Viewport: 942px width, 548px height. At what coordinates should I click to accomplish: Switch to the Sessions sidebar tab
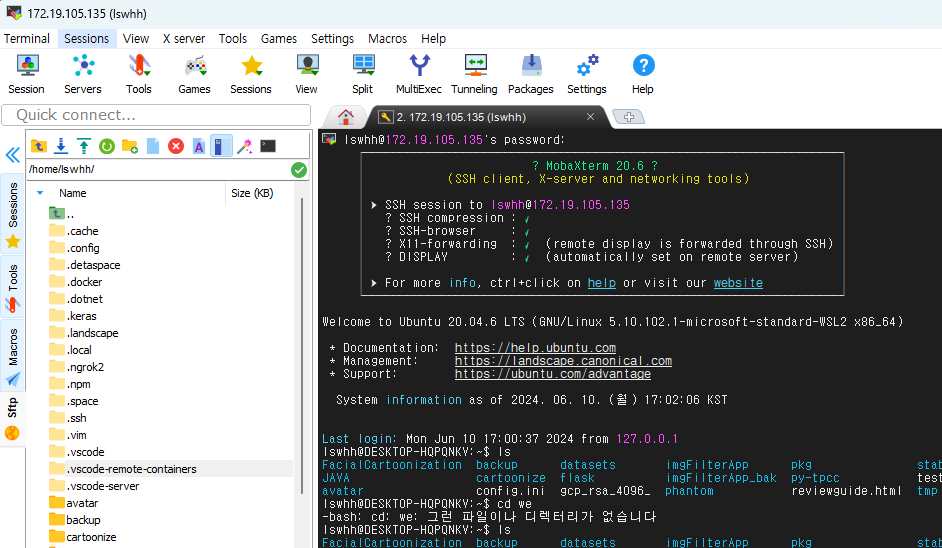[13, 215]
